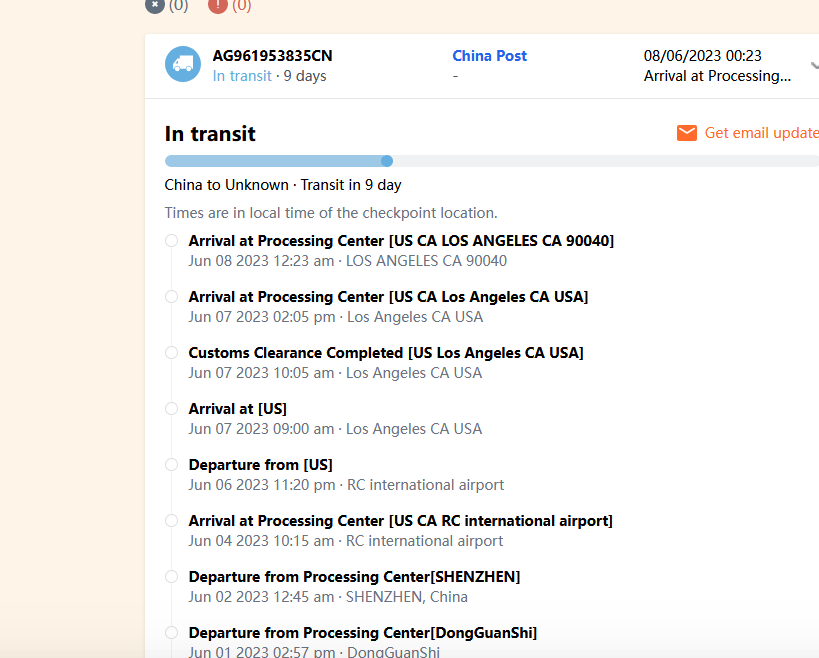Click the blue truck shipment icon

[183, 65]
